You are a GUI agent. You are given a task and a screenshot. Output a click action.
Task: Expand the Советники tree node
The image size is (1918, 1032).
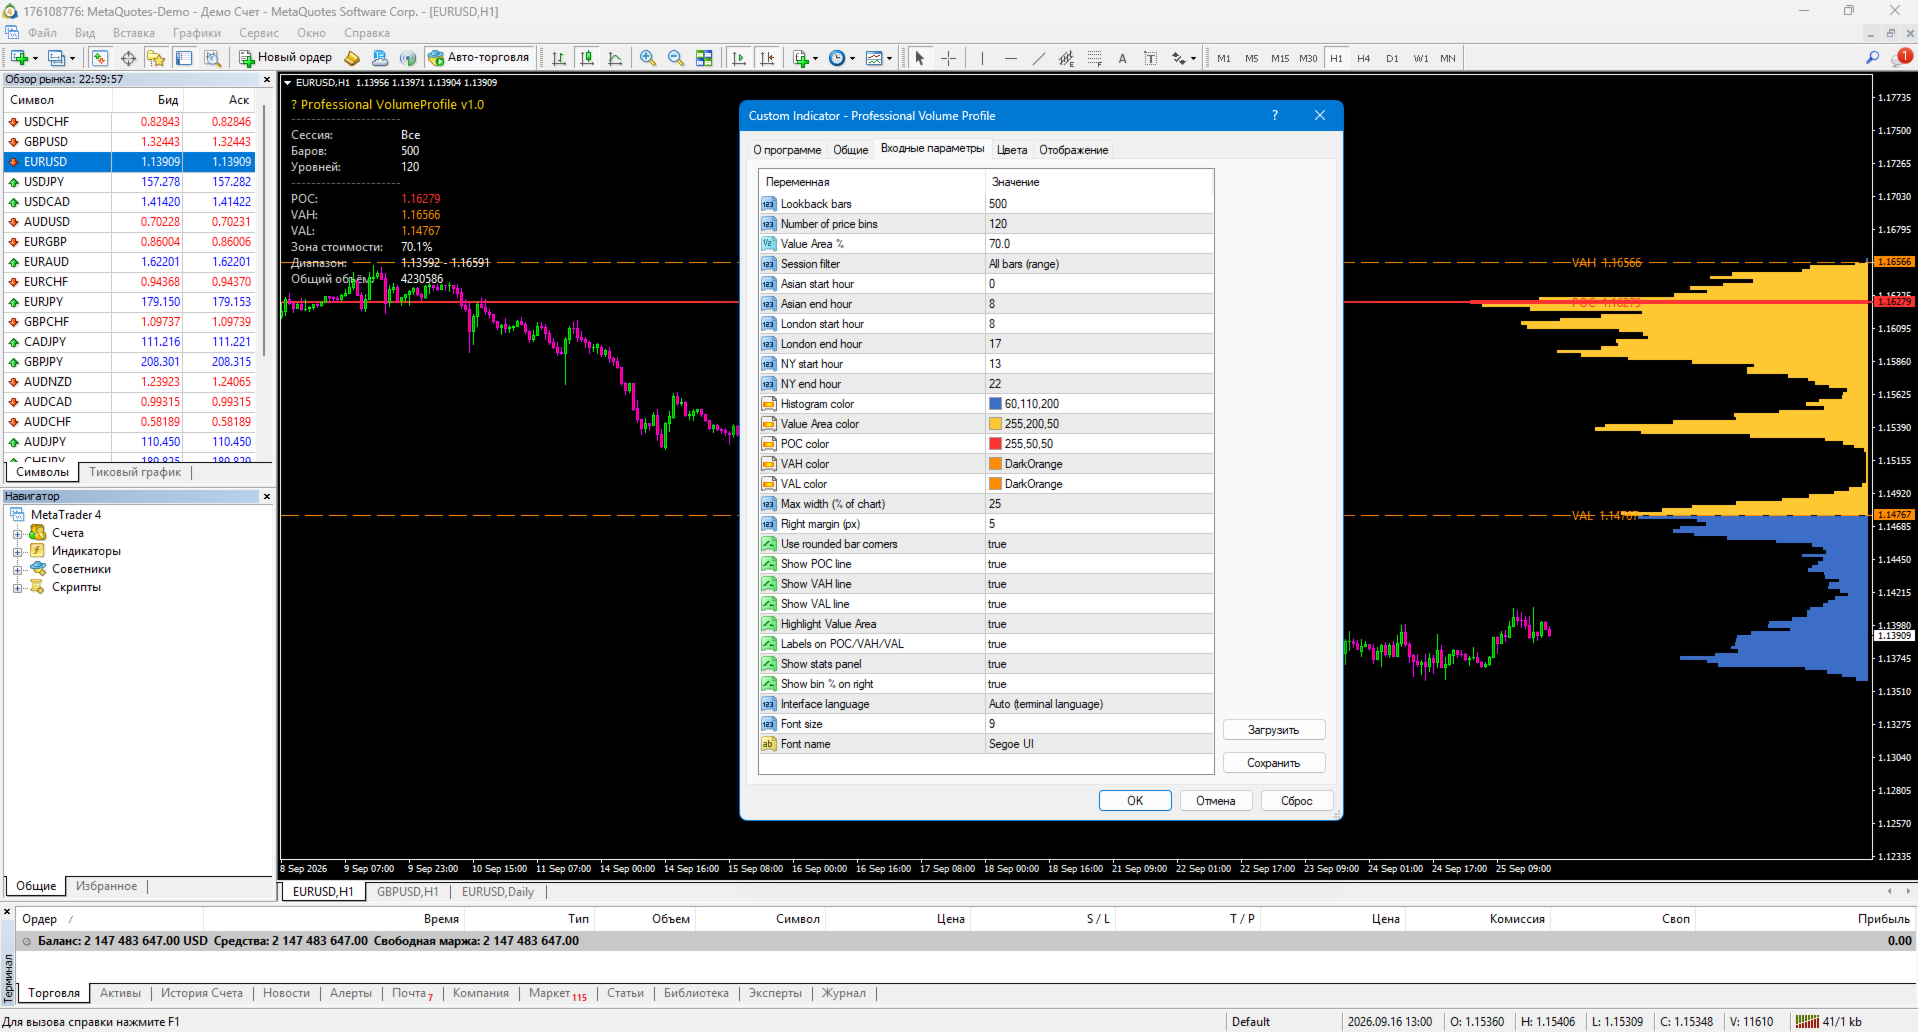click(17, 569)
